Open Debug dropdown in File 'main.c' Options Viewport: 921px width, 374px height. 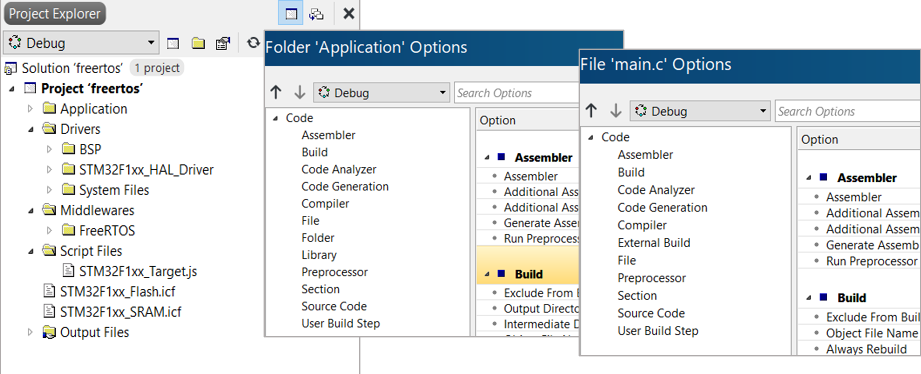tap(700, 111)
